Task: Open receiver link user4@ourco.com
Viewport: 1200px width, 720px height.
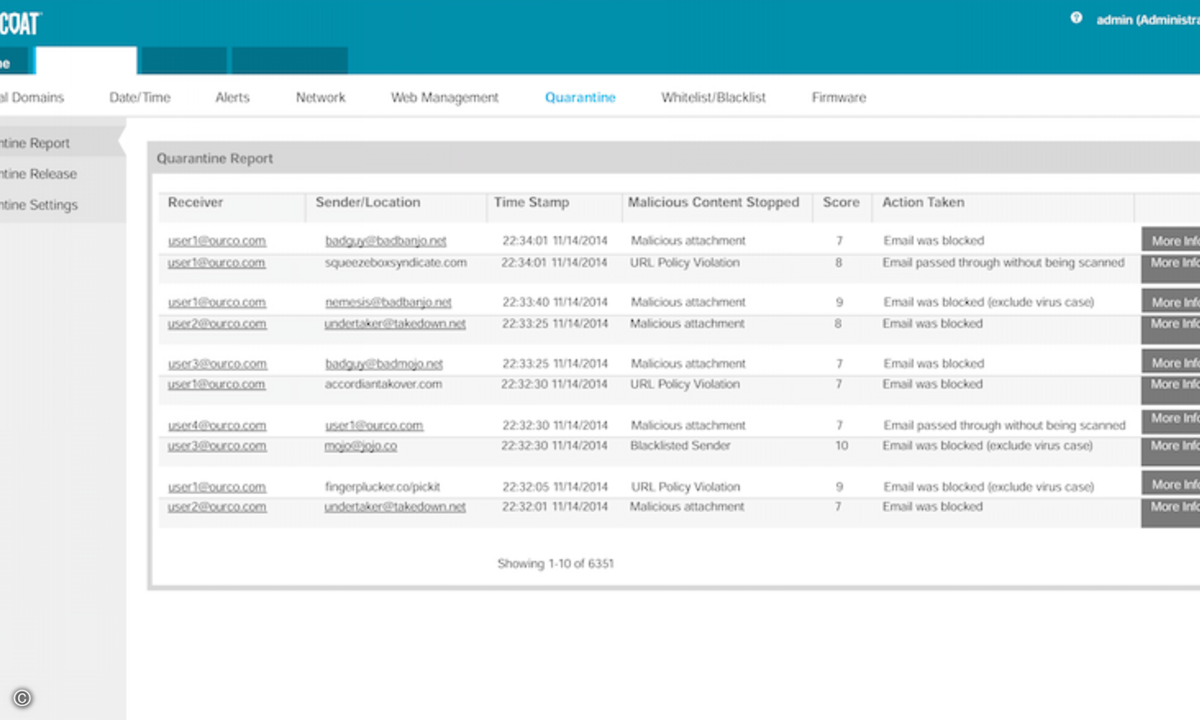Action: 217,426
